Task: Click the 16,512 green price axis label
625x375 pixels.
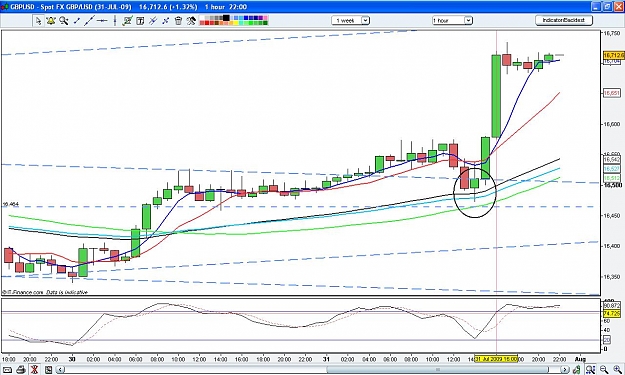Action: [611, 178]
